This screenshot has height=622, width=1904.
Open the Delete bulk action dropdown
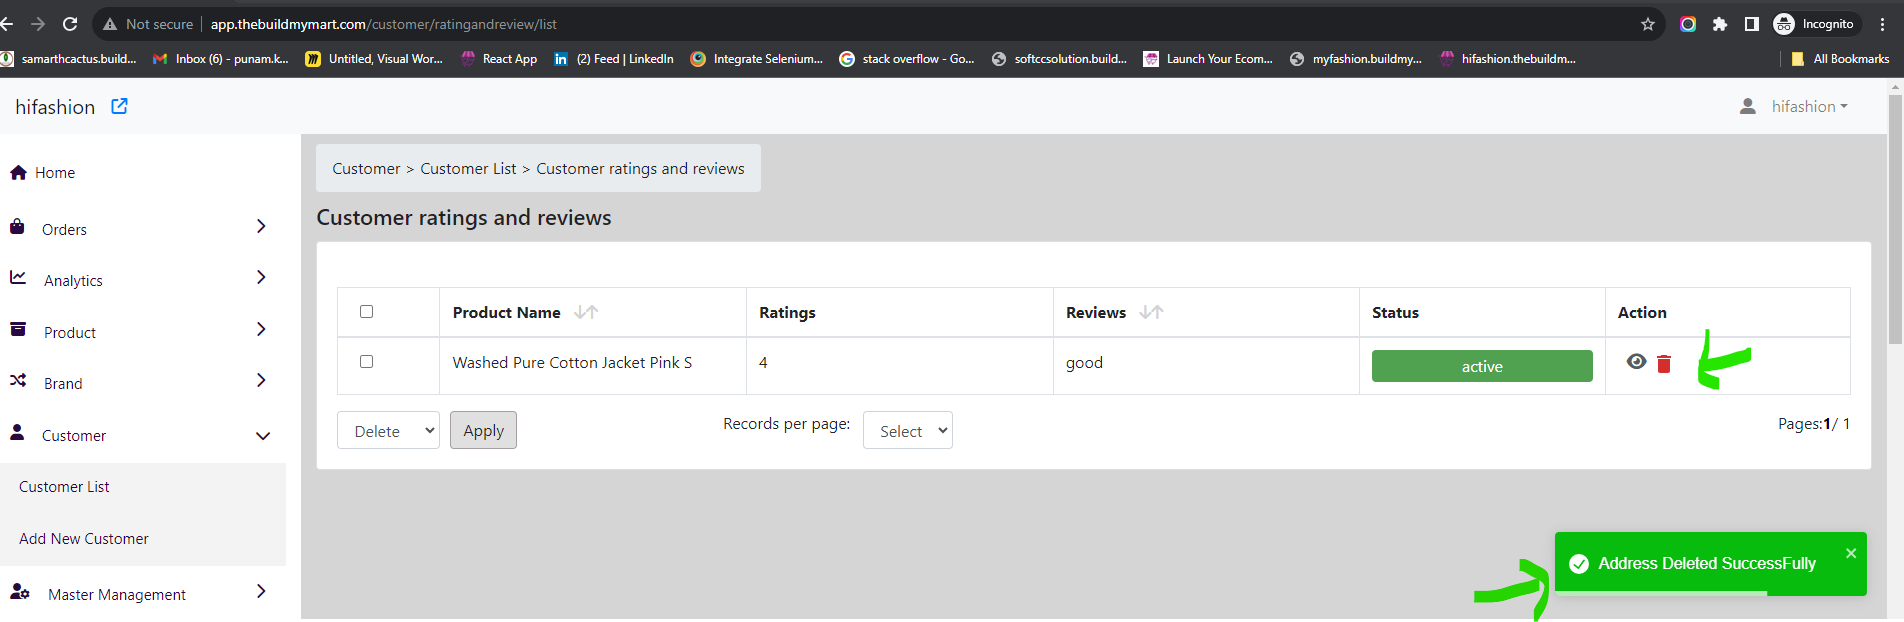click(388, 430)
